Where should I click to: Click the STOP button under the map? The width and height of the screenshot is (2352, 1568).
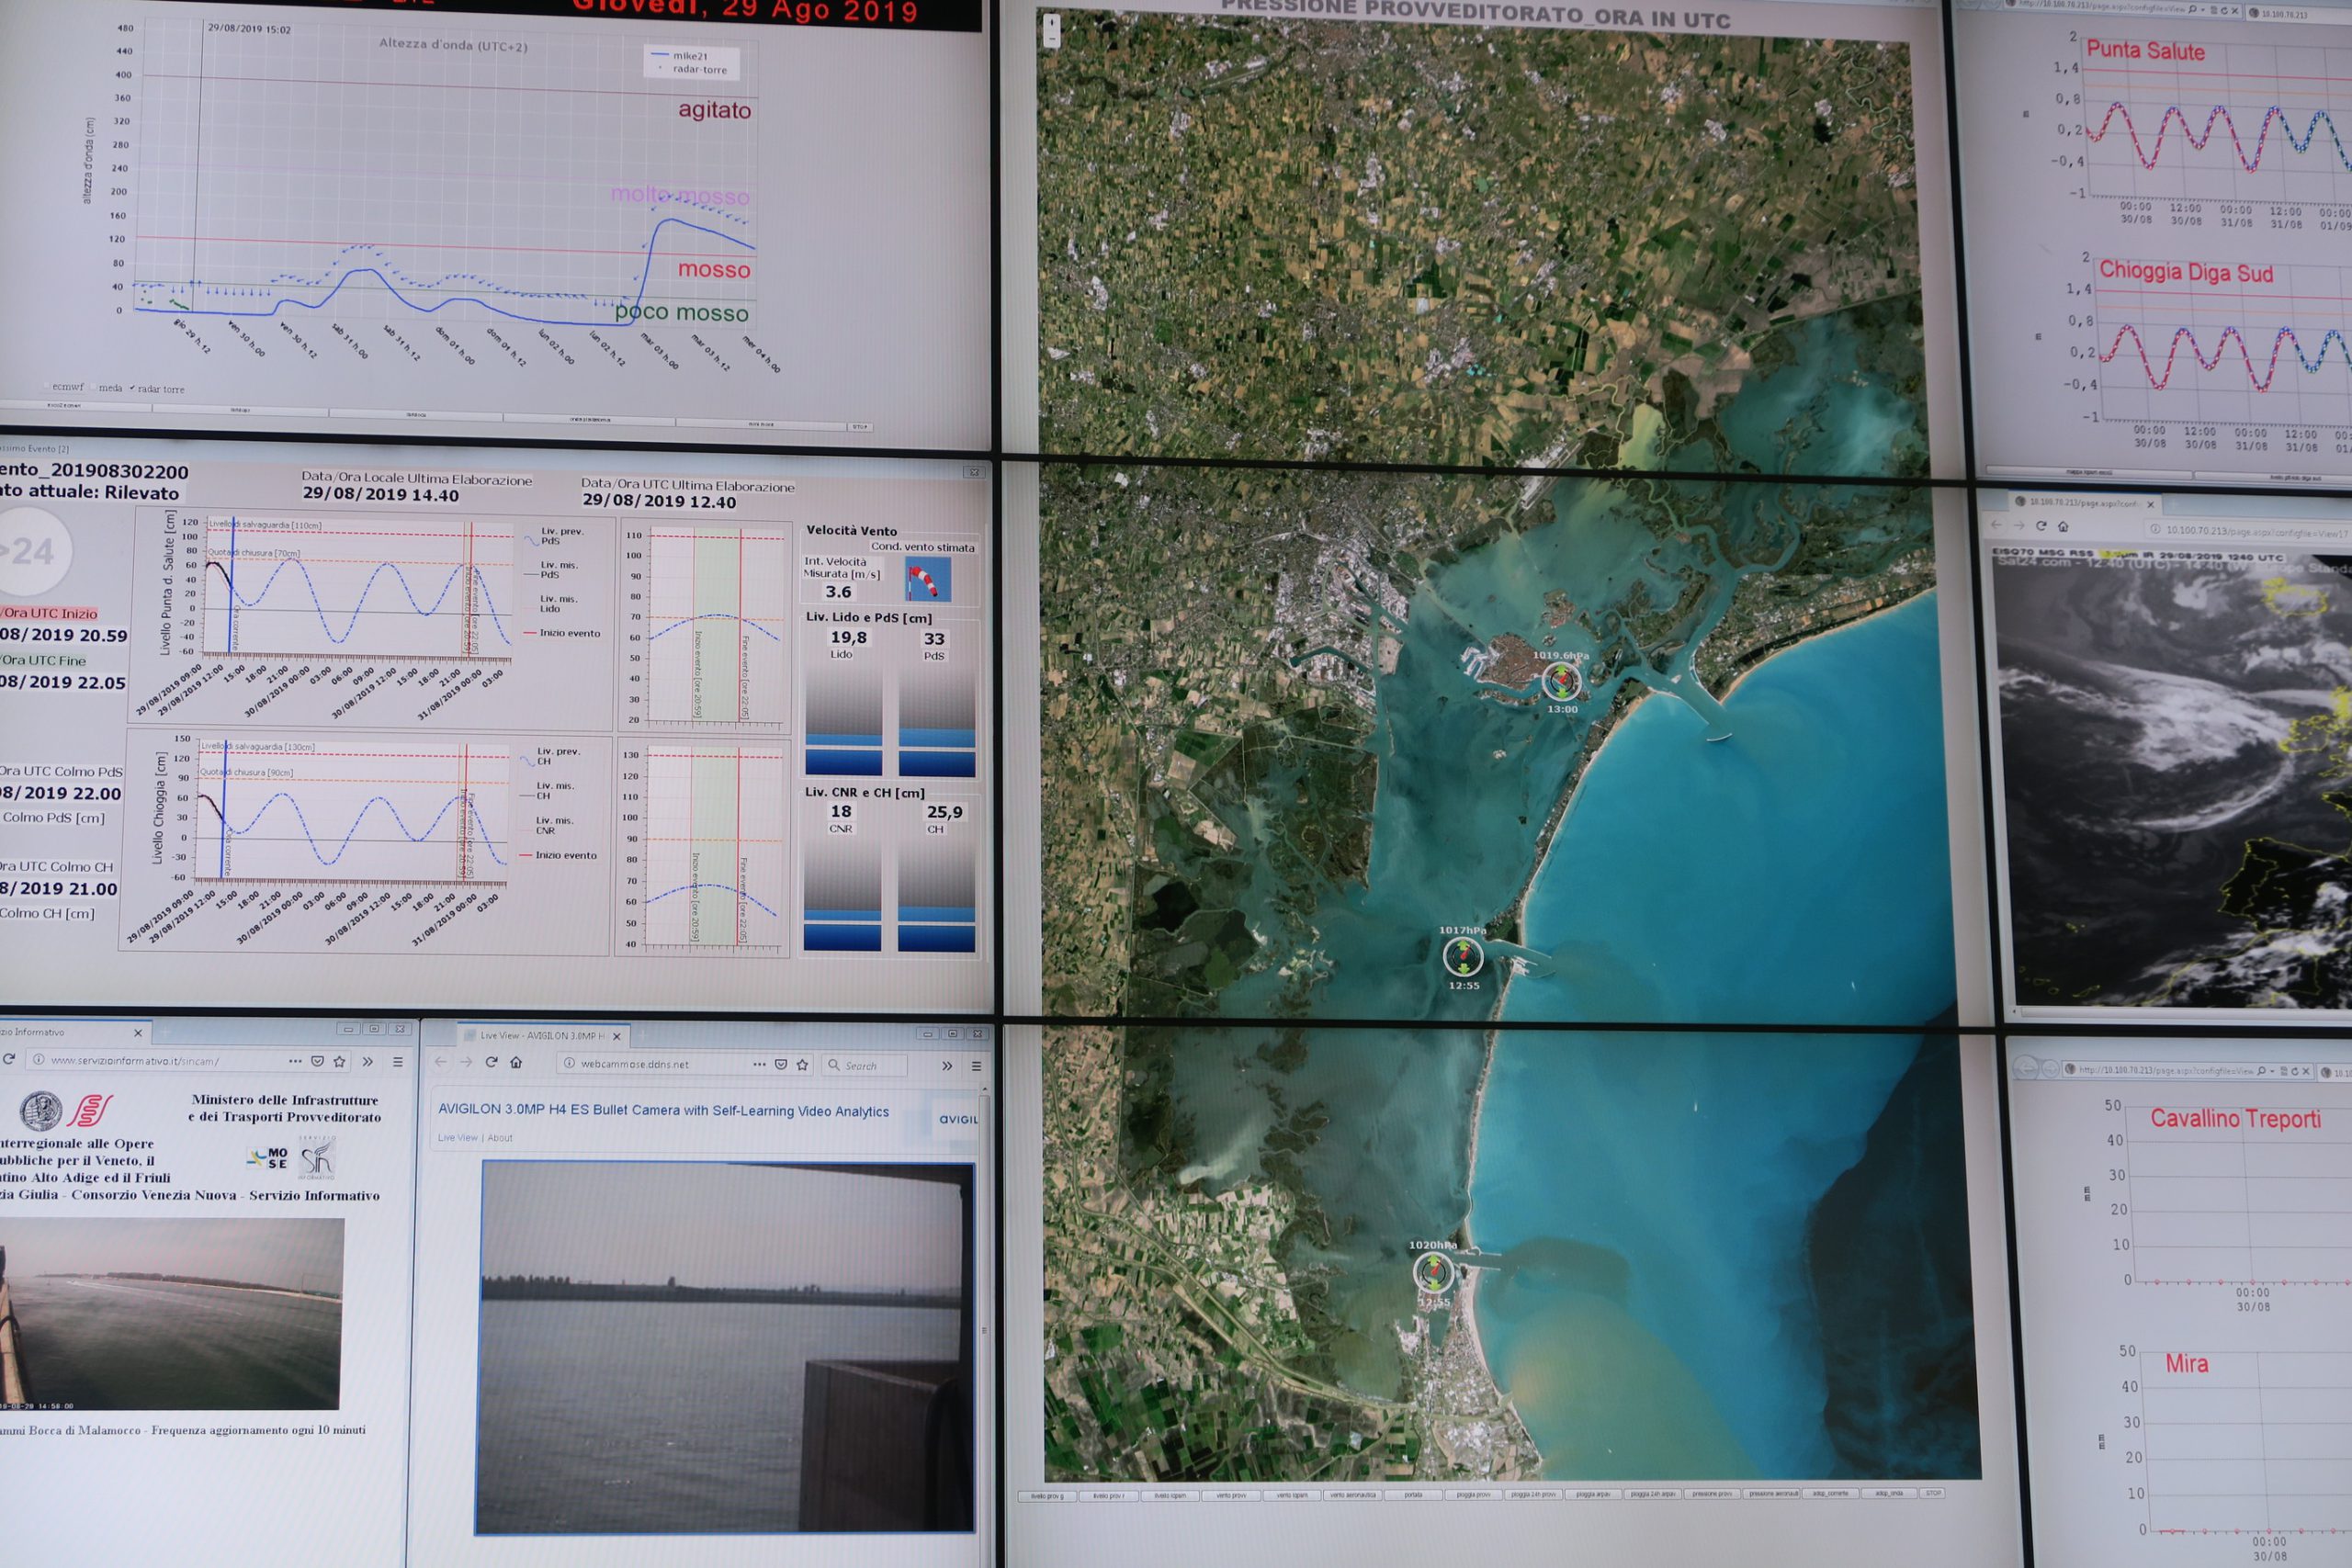1932,1493
